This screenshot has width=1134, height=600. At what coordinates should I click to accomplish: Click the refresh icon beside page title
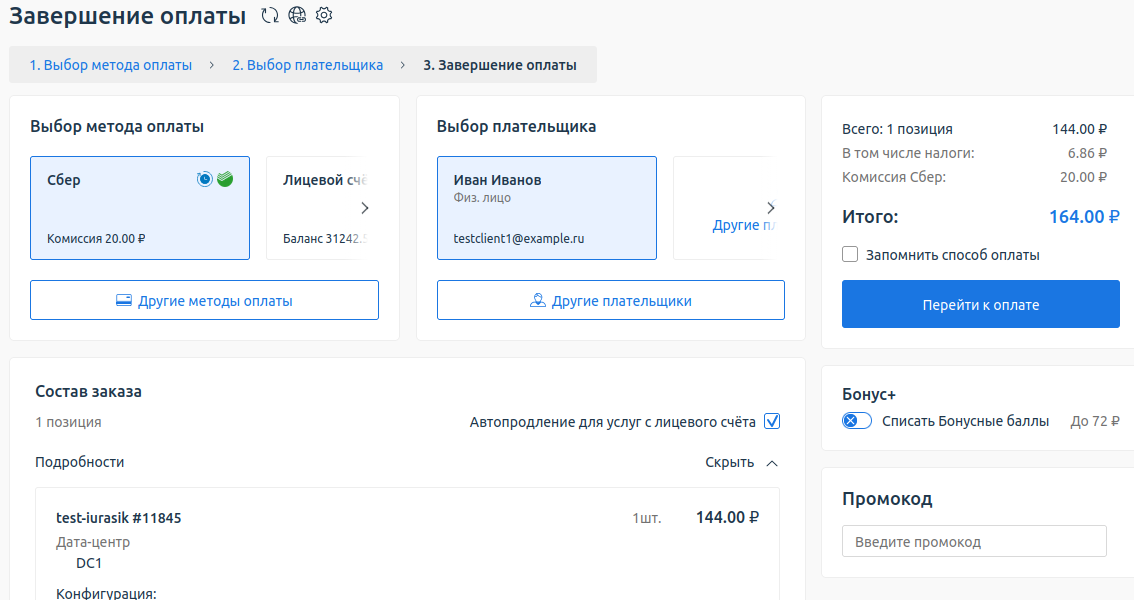click(269, 15)
